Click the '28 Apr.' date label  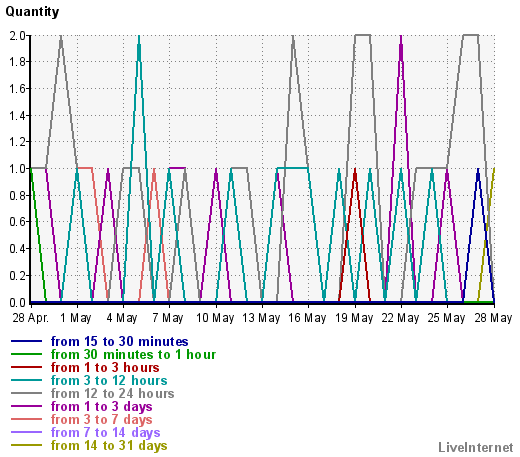31,318
